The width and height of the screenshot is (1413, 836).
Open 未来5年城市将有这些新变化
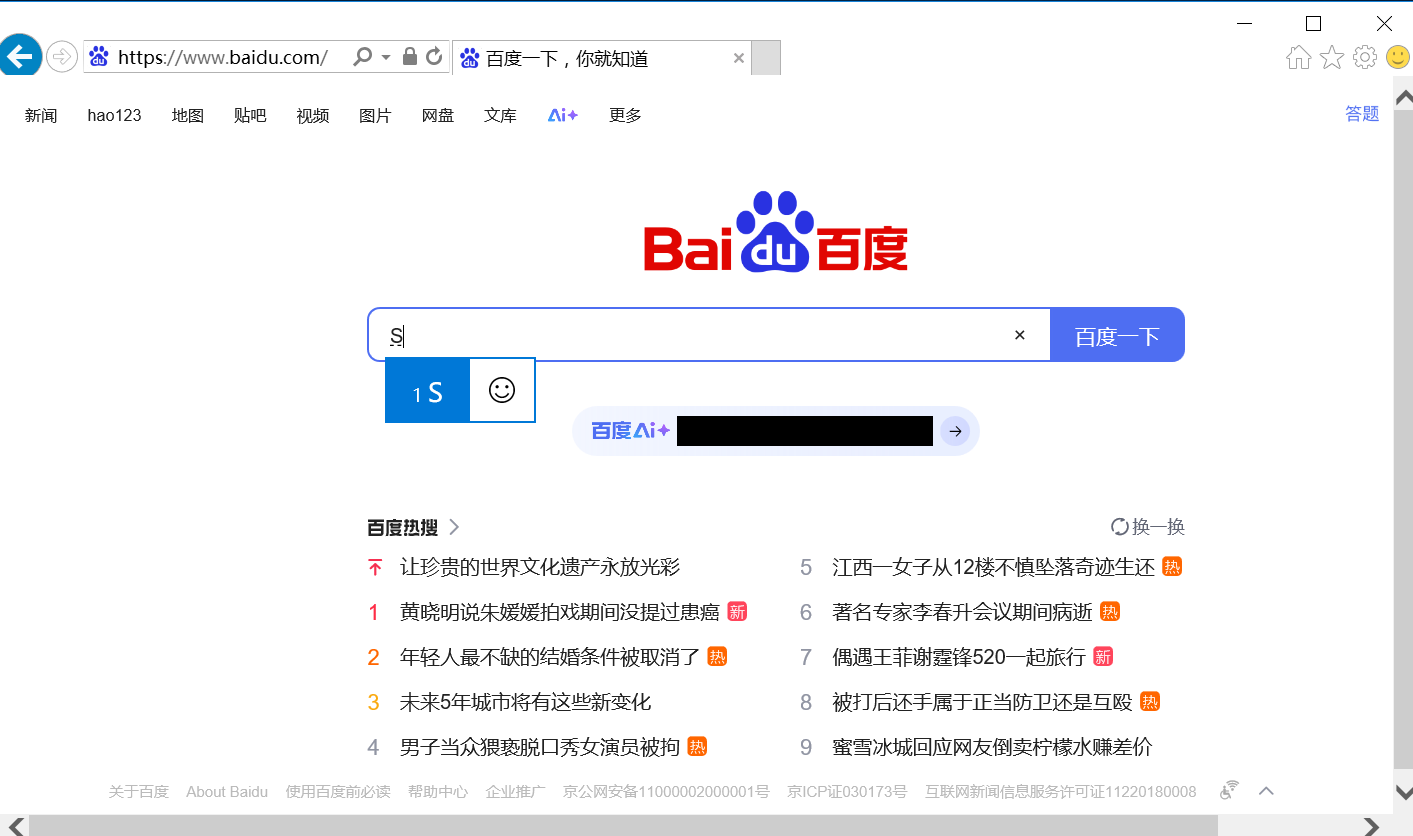[x=526, y=702]
